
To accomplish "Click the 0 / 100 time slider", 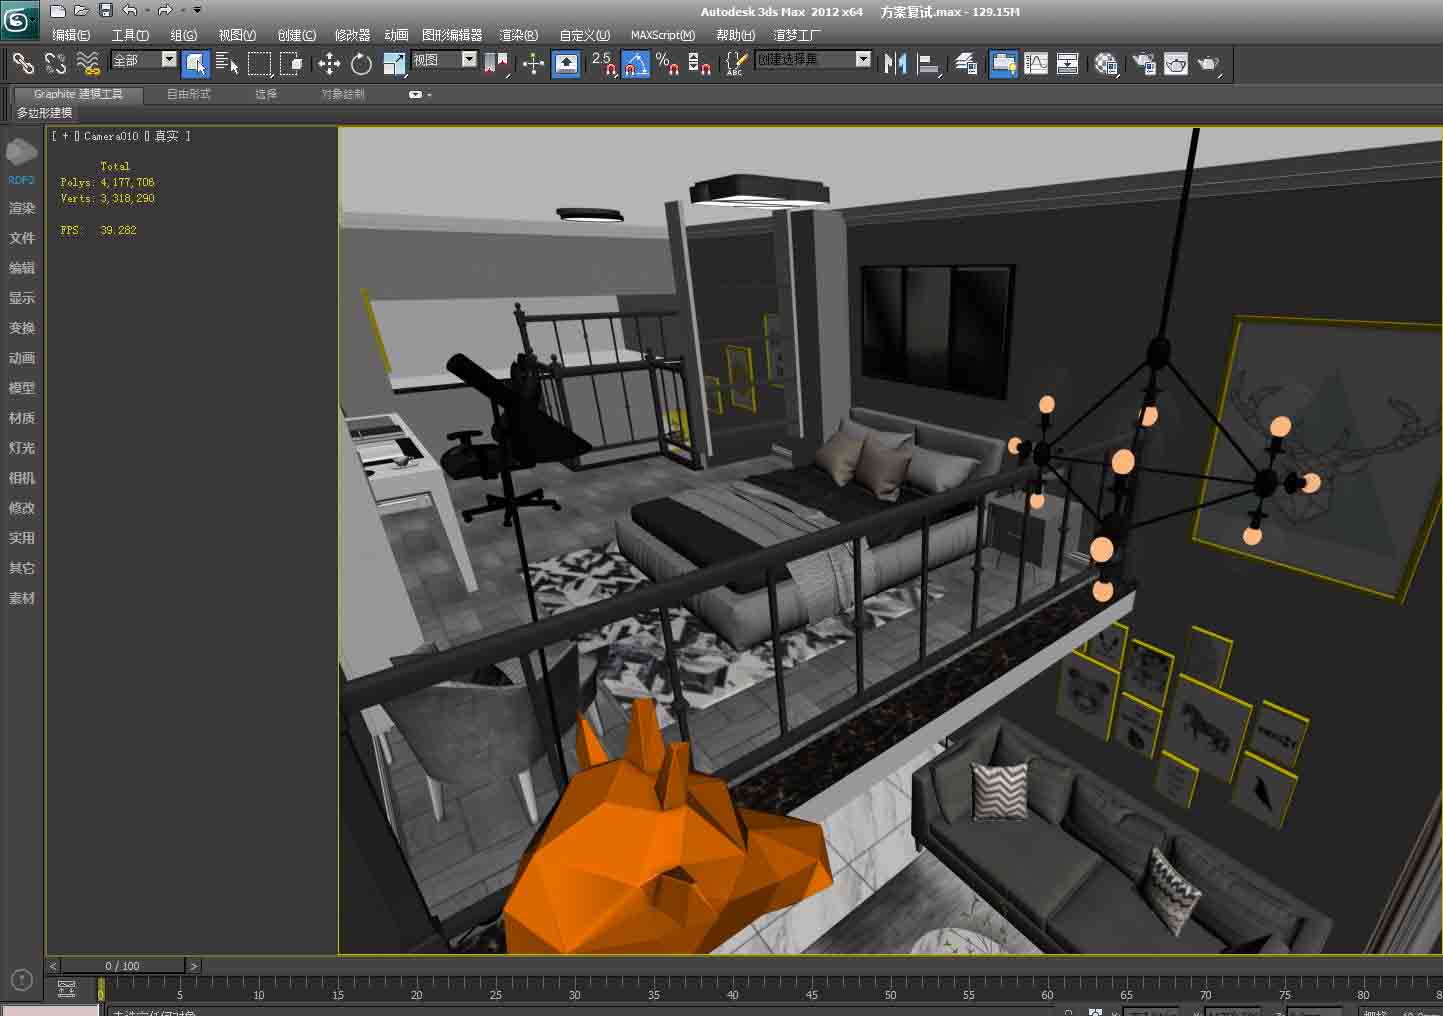I will (x=122, y=966).
